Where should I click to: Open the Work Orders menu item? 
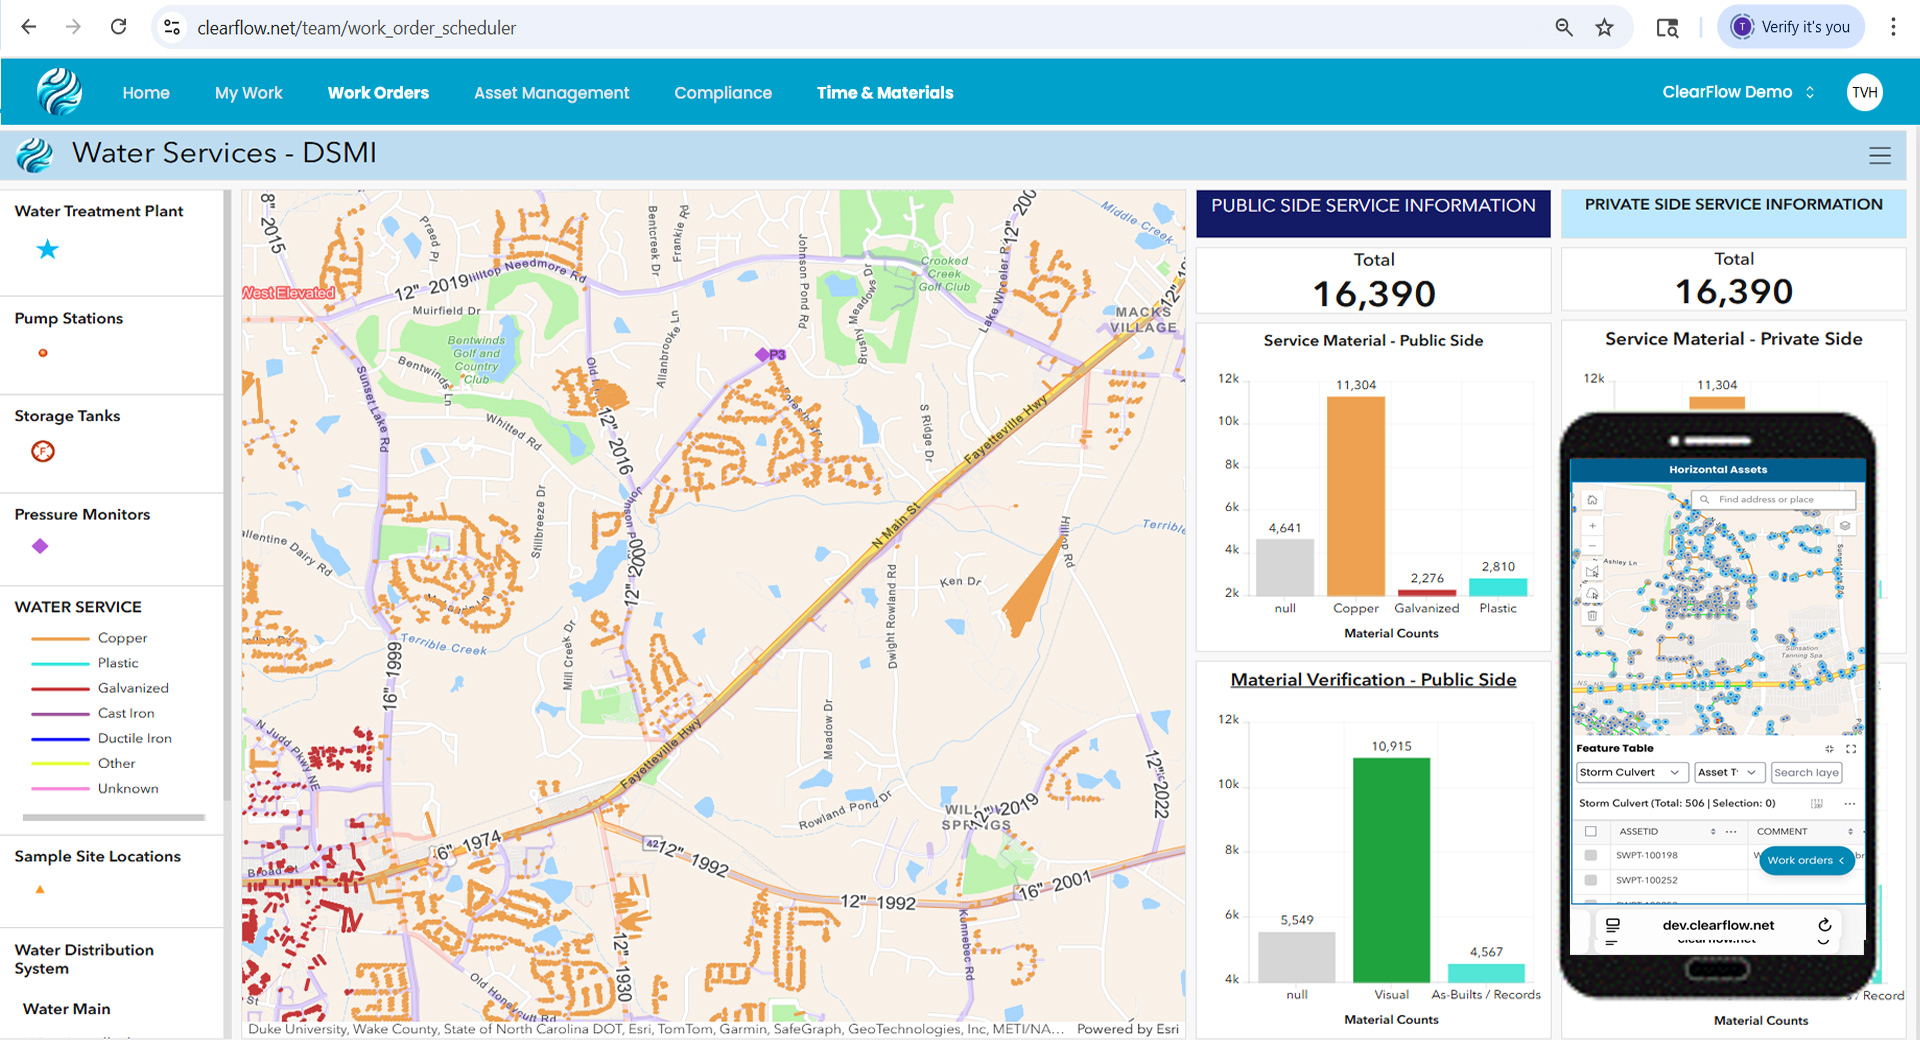tap(378, 93)
